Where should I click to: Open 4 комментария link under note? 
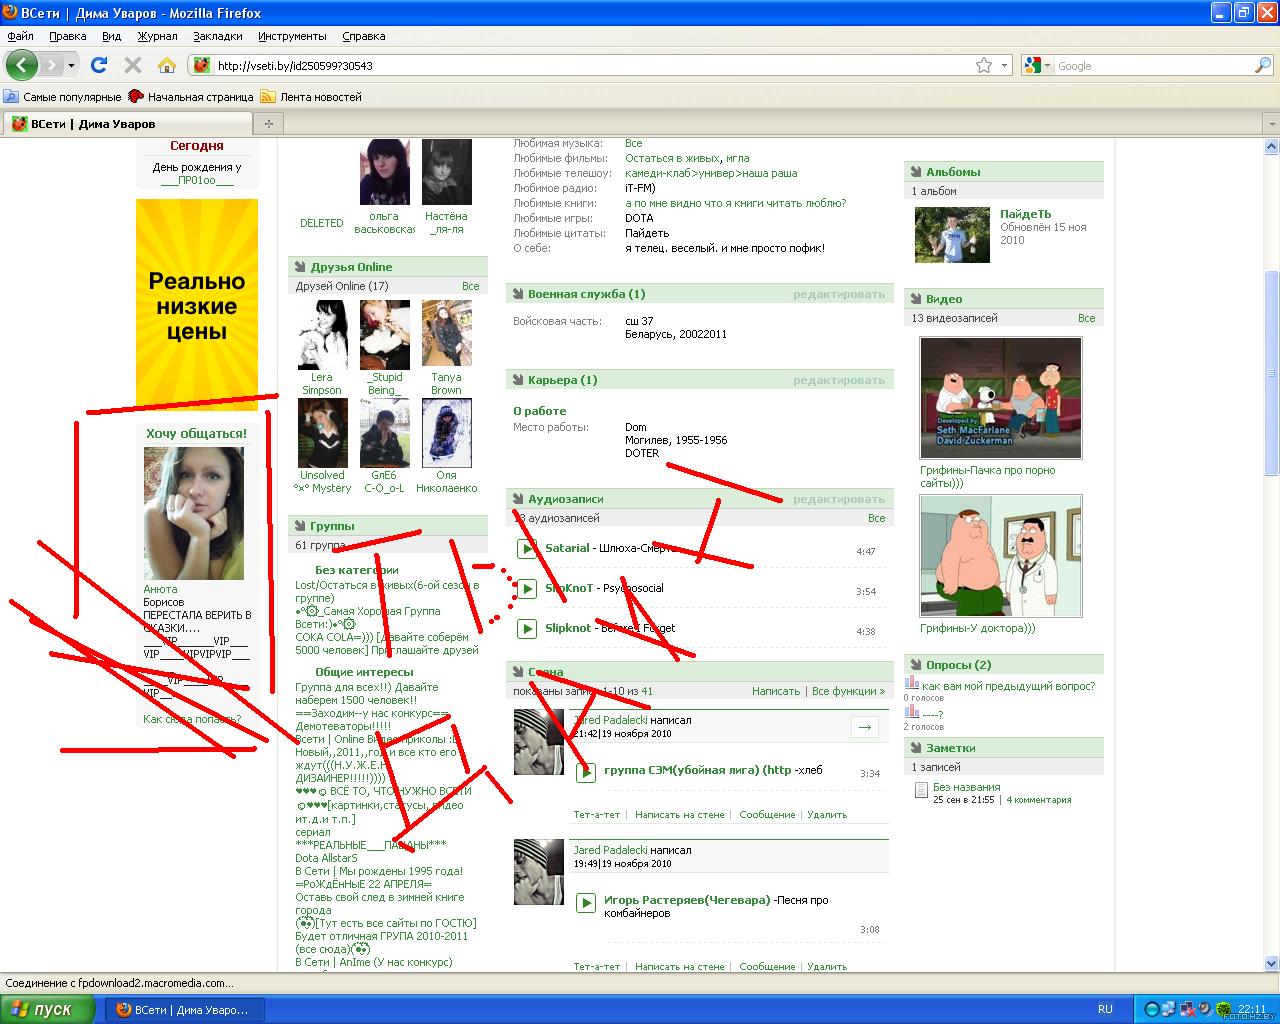click(1038, 800)
